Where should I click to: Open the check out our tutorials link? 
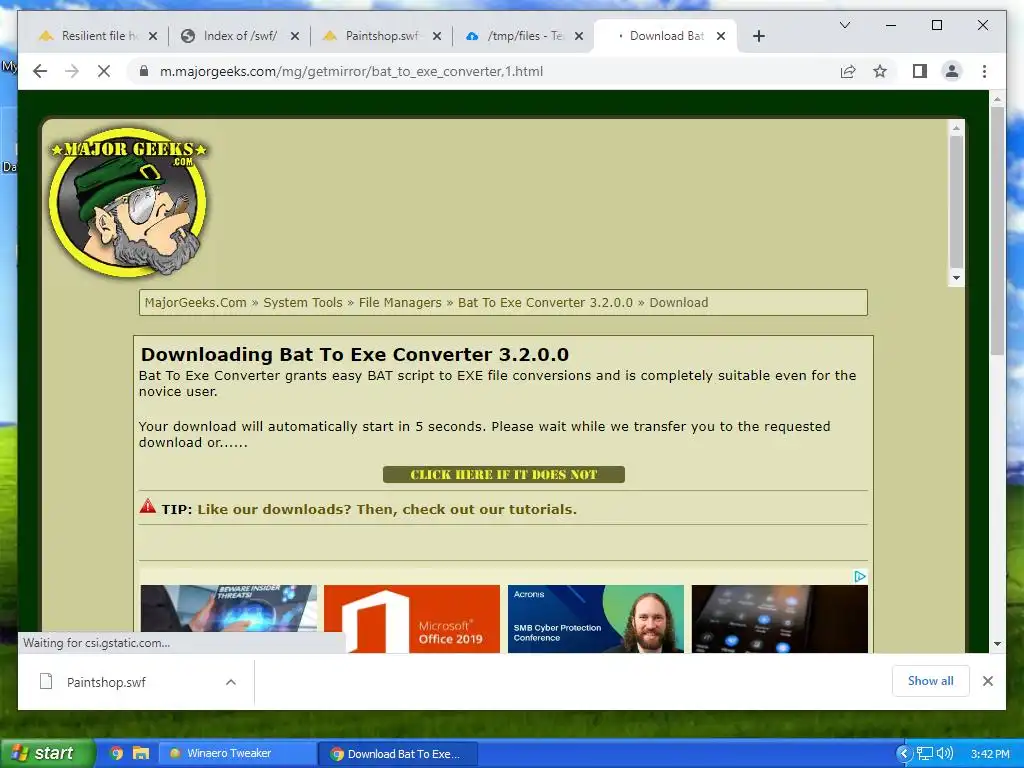click(x=387, y=509)
